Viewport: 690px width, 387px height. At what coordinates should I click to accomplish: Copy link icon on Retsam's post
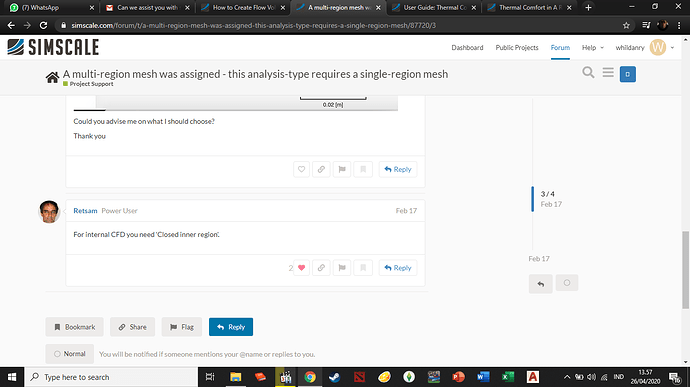[x=321, y=268]
